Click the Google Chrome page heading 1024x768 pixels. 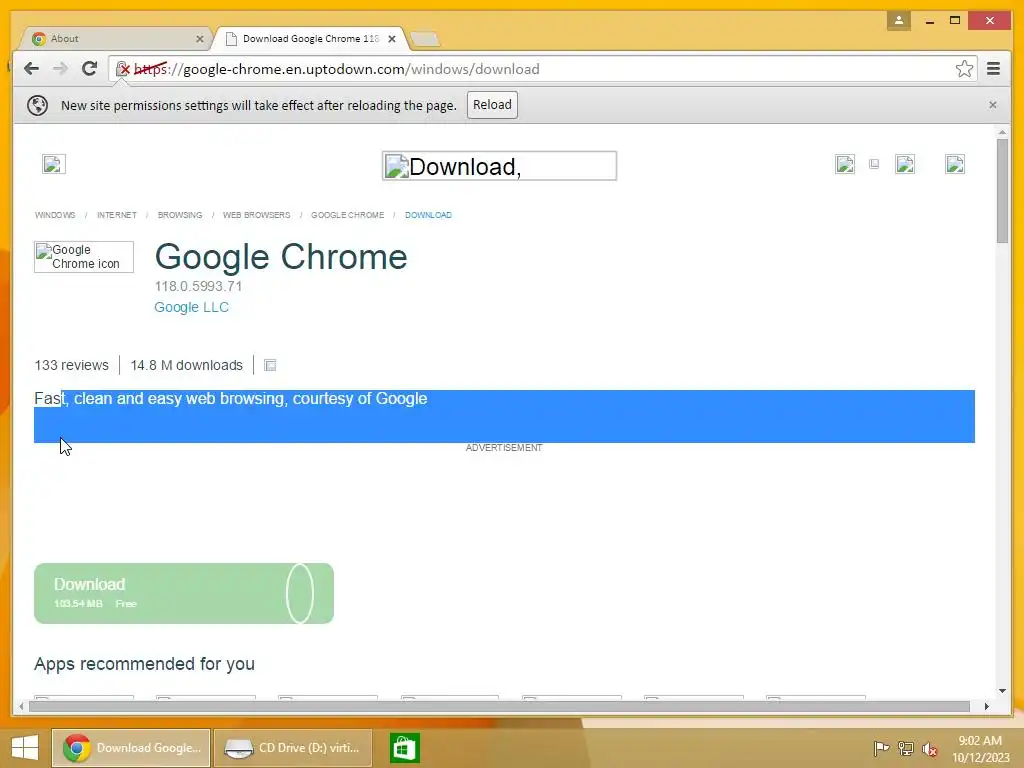[281, 257]
